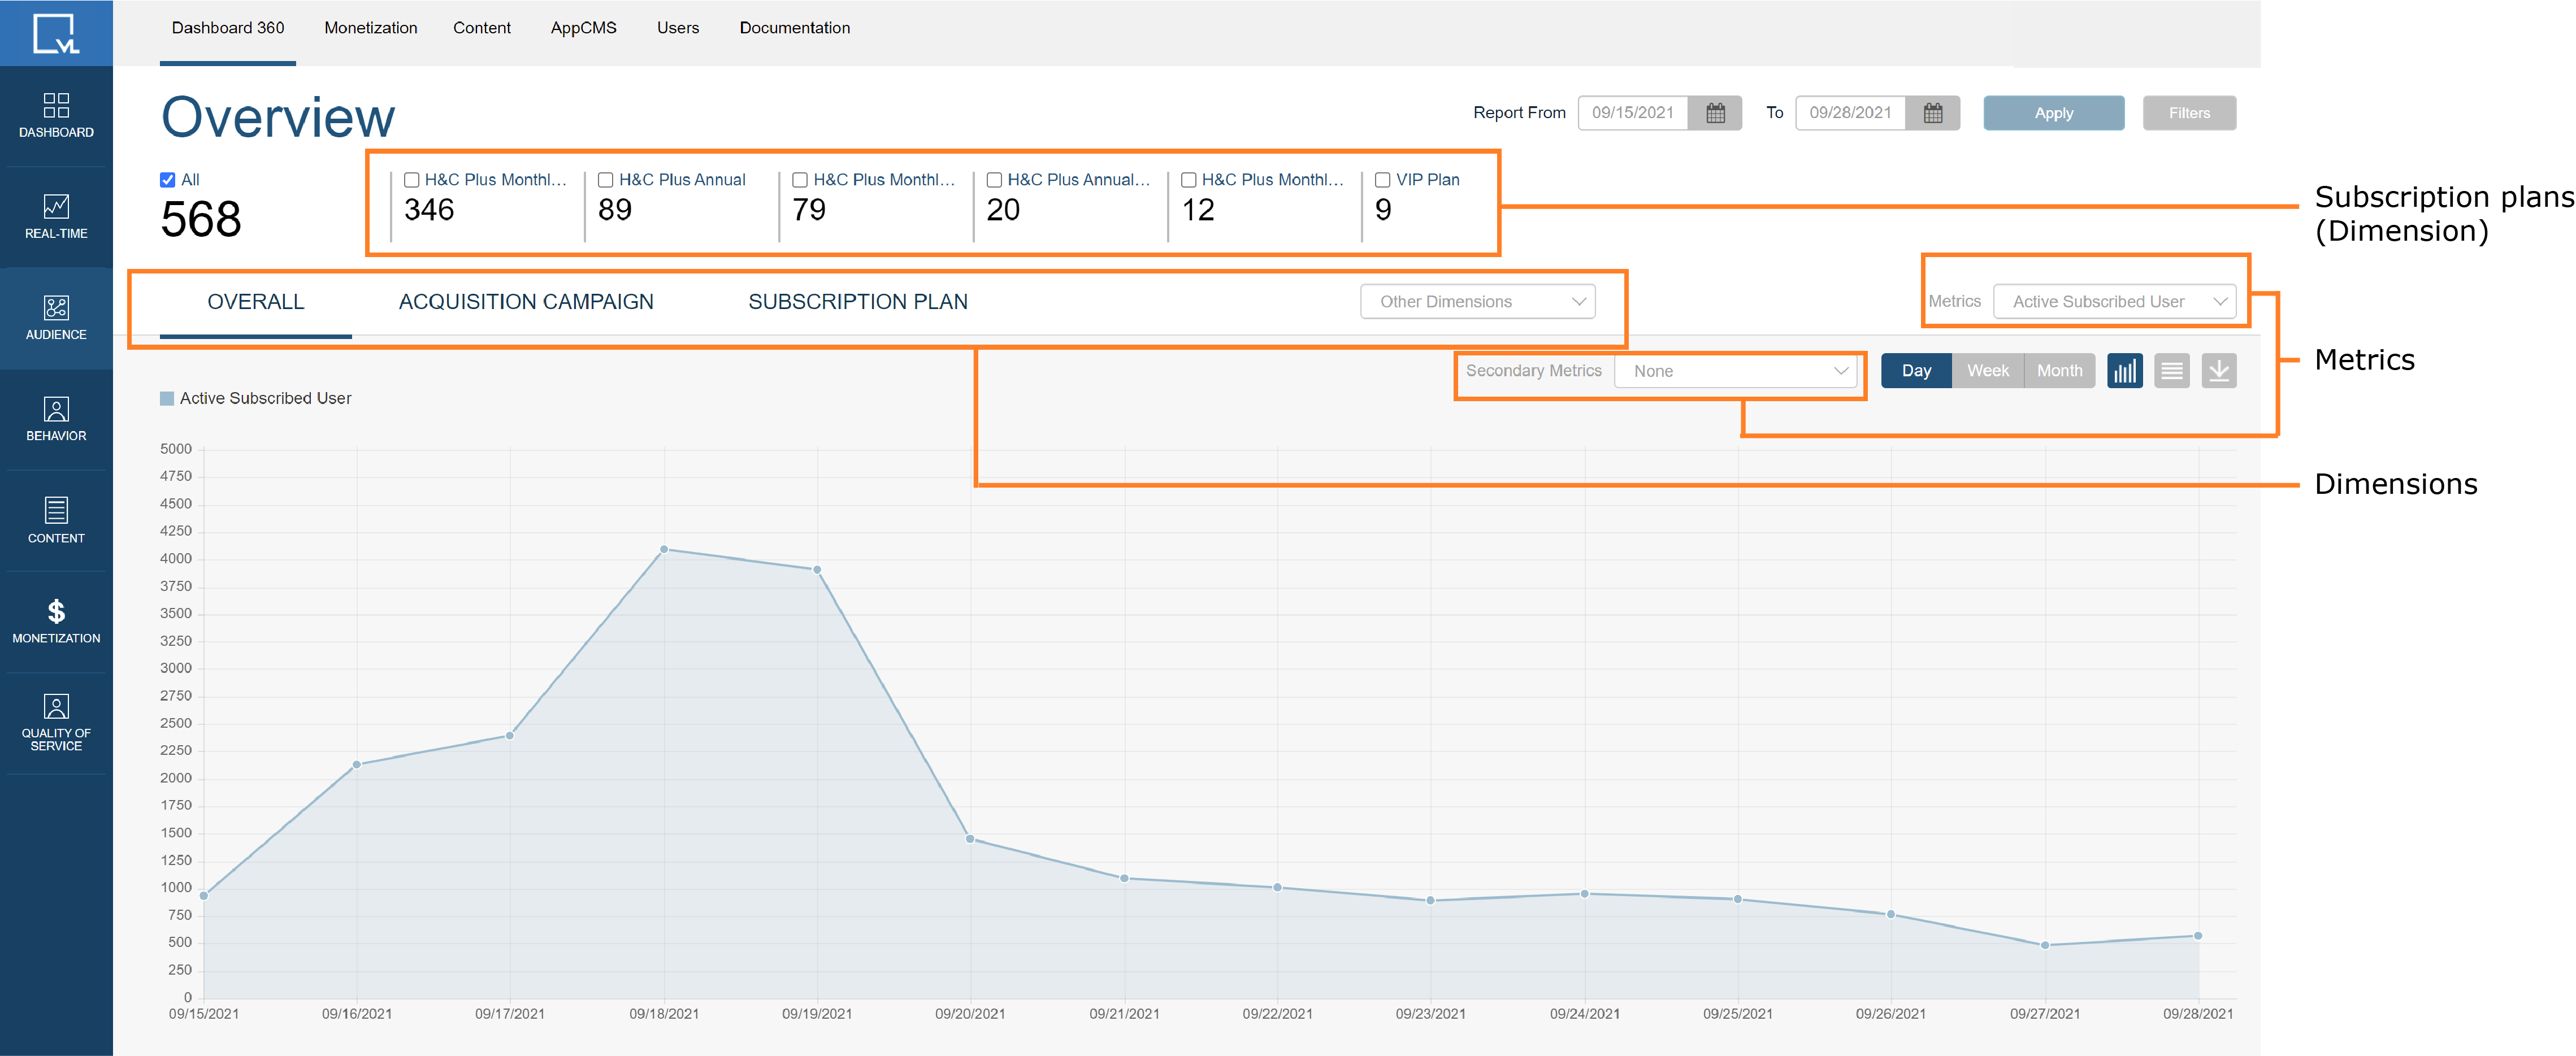The width and height of the screenshot is (2576, 1056).
Task: Click the 09/15/2021 x-axis label
Action: pyautogui.click(x=204, y=1014)
